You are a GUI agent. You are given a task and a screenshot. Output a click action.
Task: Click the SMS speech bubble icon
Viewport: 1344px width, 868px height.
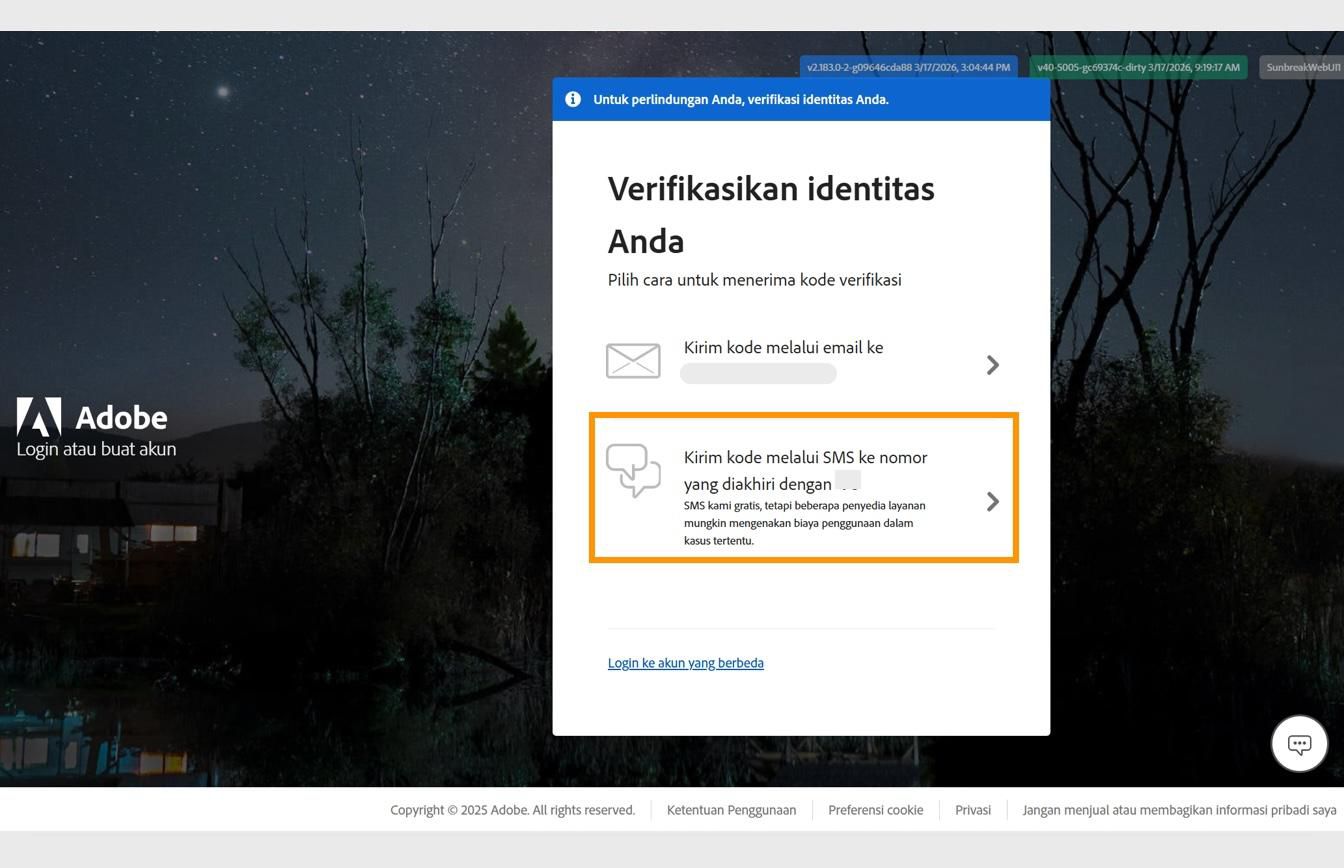(634, 472)
